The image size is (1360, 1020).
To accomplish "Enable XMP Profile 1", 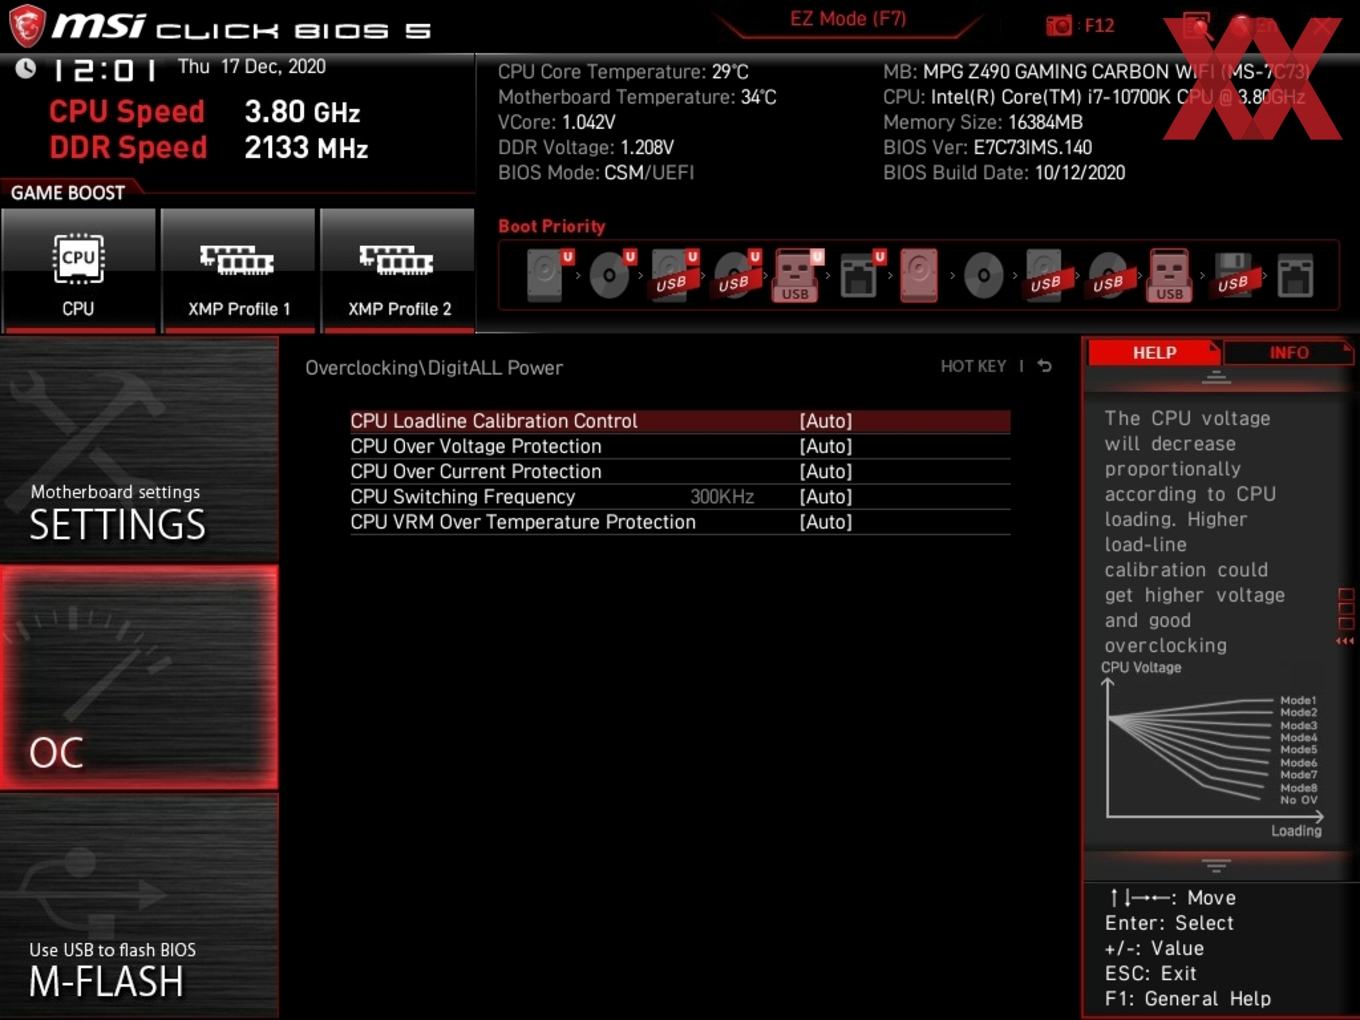I will click(238, 270).
